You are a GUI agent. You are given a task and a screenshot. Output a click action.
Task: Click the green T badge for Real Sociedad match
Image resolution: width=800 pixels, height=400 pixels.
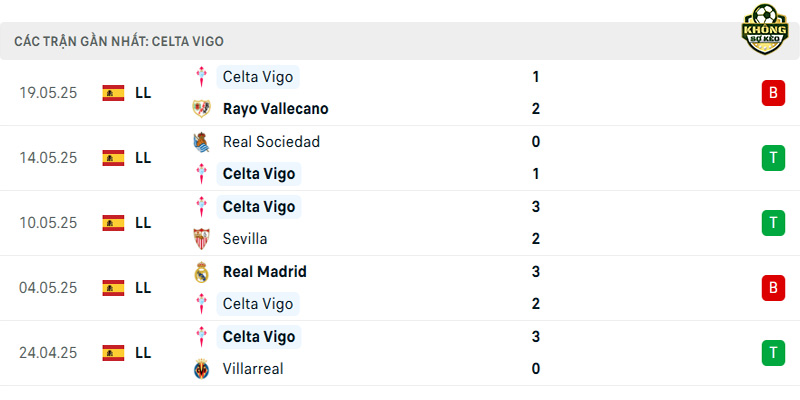coord(773,158)
